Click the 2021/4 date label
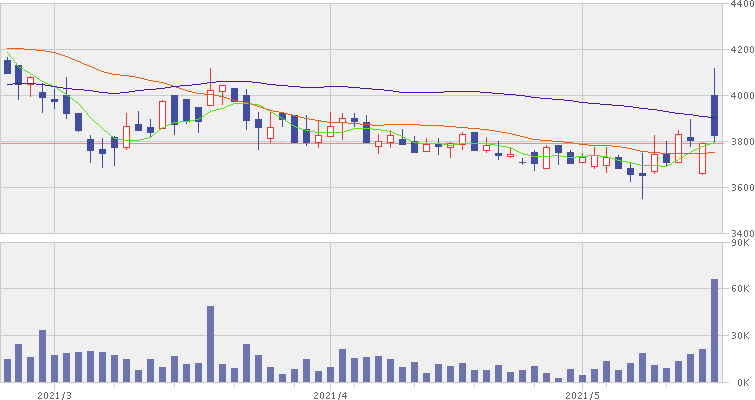755x400 pixels. coord(330,394)
